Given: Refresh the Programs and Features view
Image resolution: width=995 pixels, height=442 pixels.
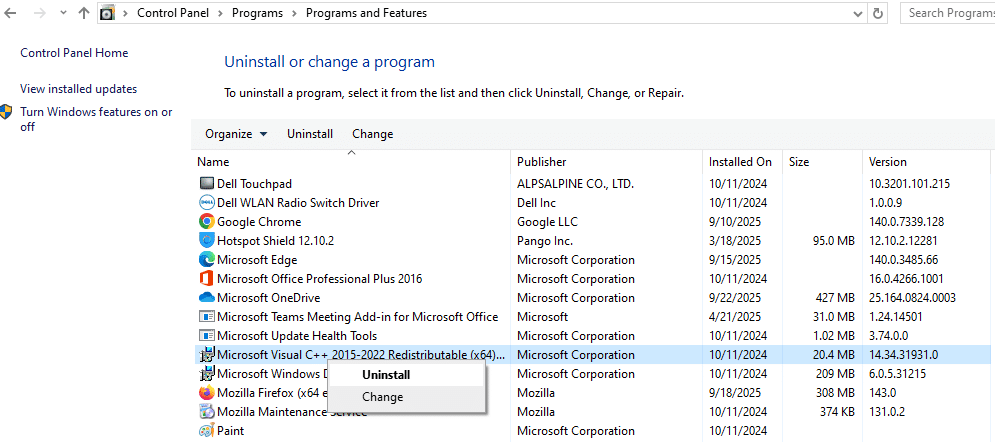Looking at the screenshot, I should point(878,13).
